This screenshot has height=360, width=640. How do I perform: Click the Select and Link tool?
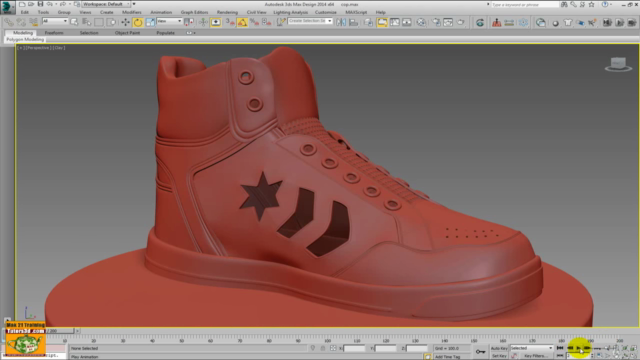pyautogui.click(x=9, y=22)
